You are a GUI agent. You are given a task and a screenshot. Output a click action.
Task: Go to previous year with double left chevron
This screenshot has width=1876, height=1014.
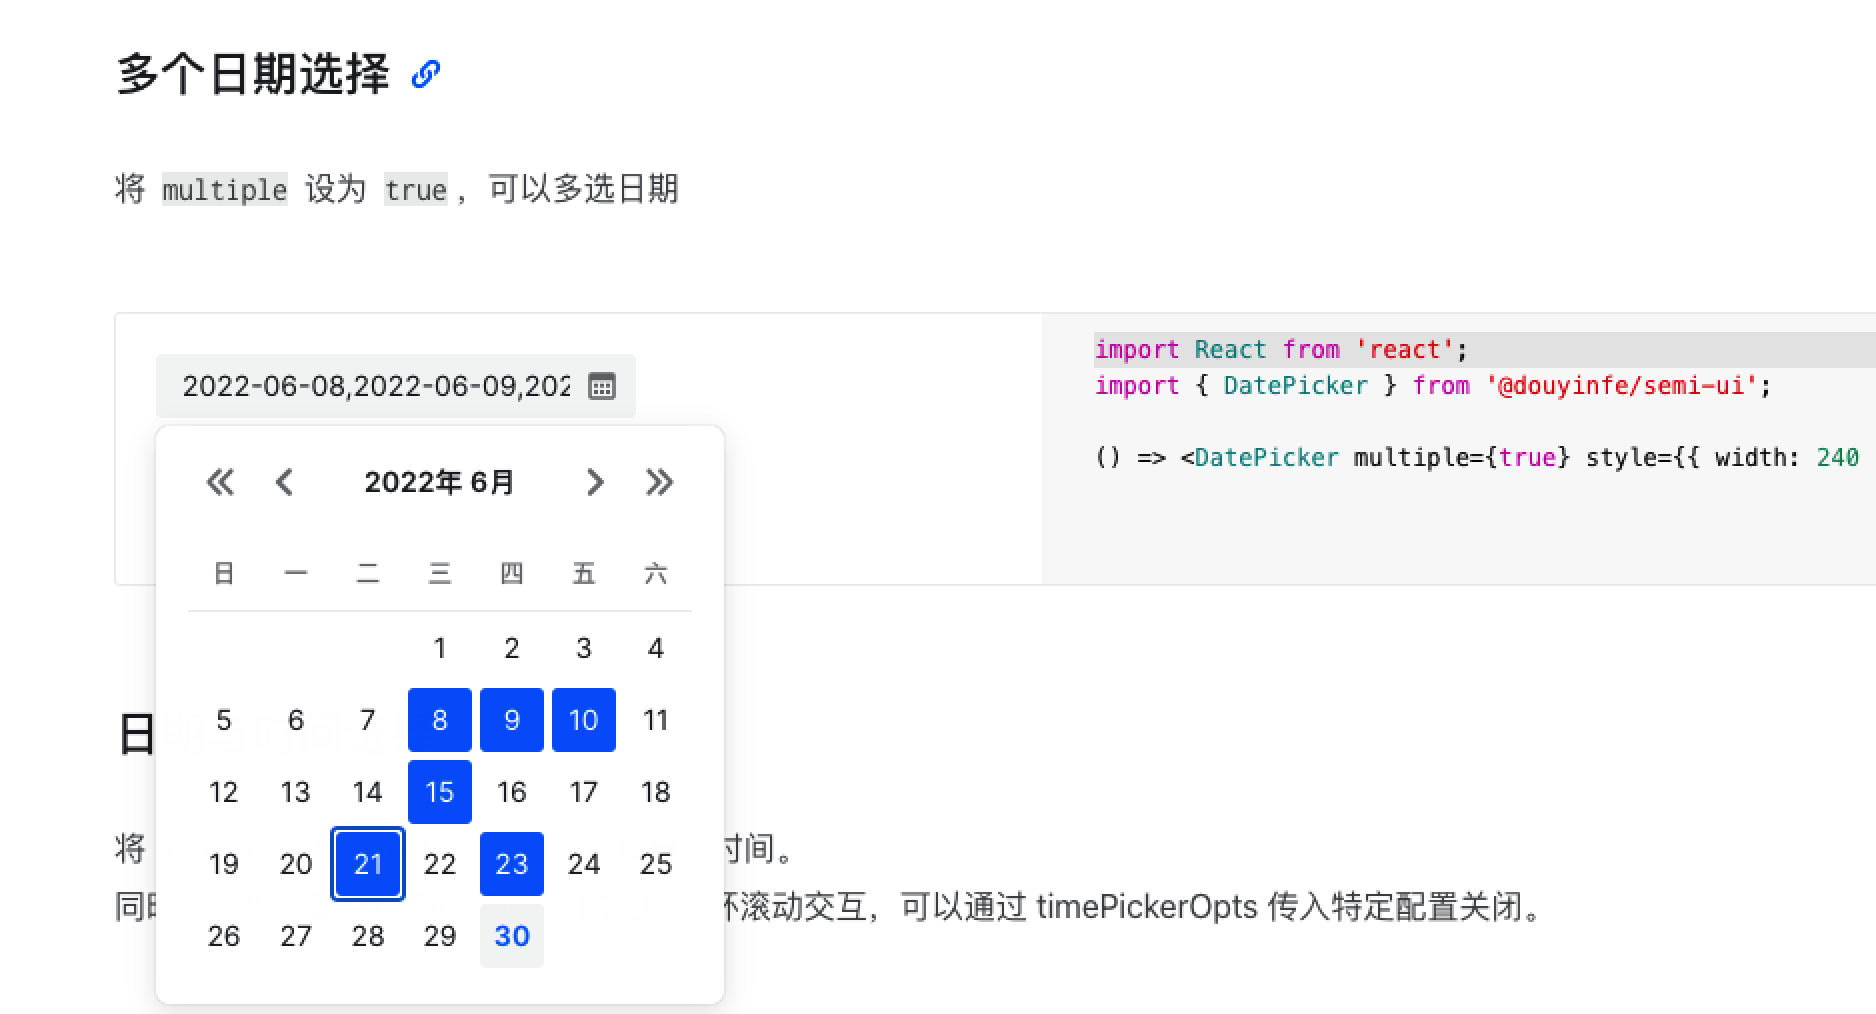pos(221,482)
